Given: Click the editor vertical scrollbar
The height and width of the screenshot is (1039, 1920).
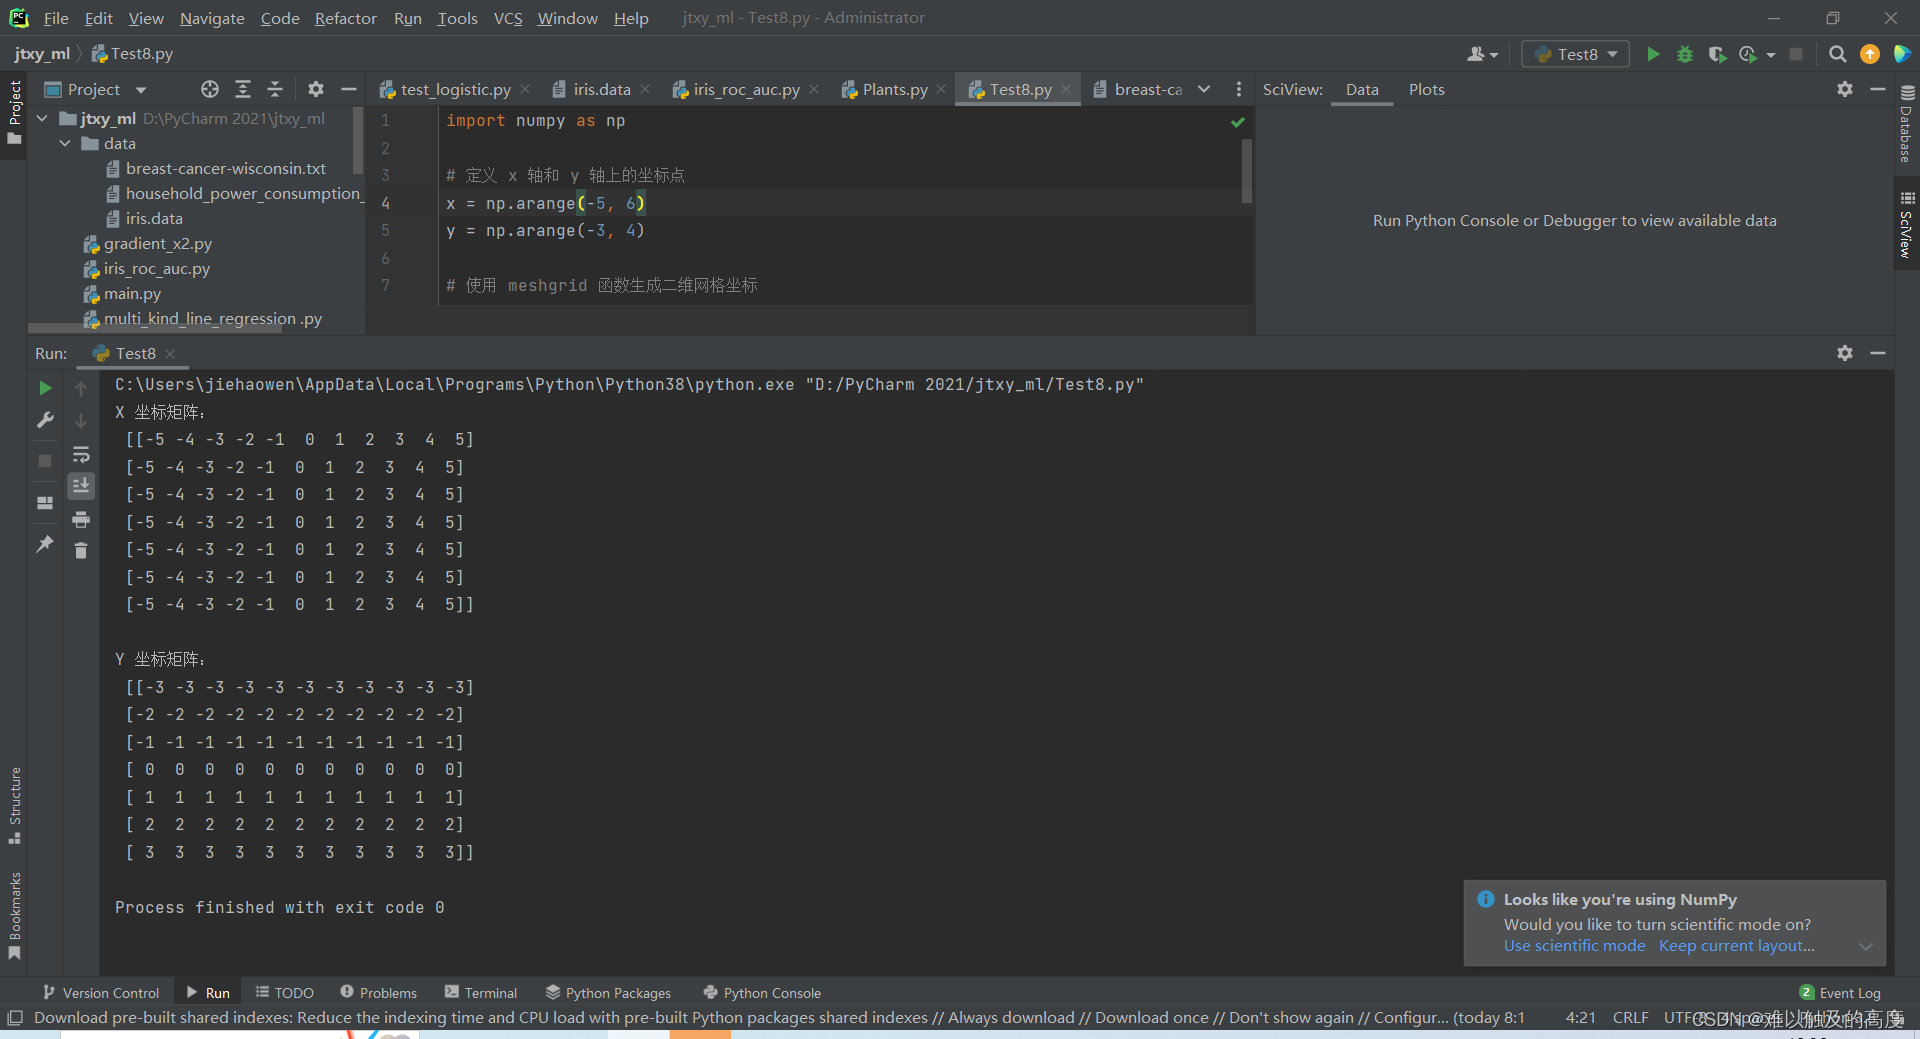Looking at the screenshot, I should 1247,170.
